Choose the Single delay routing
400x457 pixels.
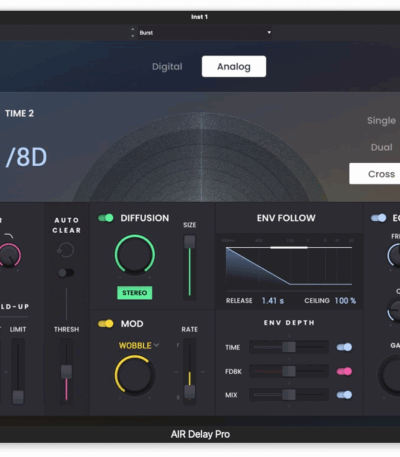381,120
